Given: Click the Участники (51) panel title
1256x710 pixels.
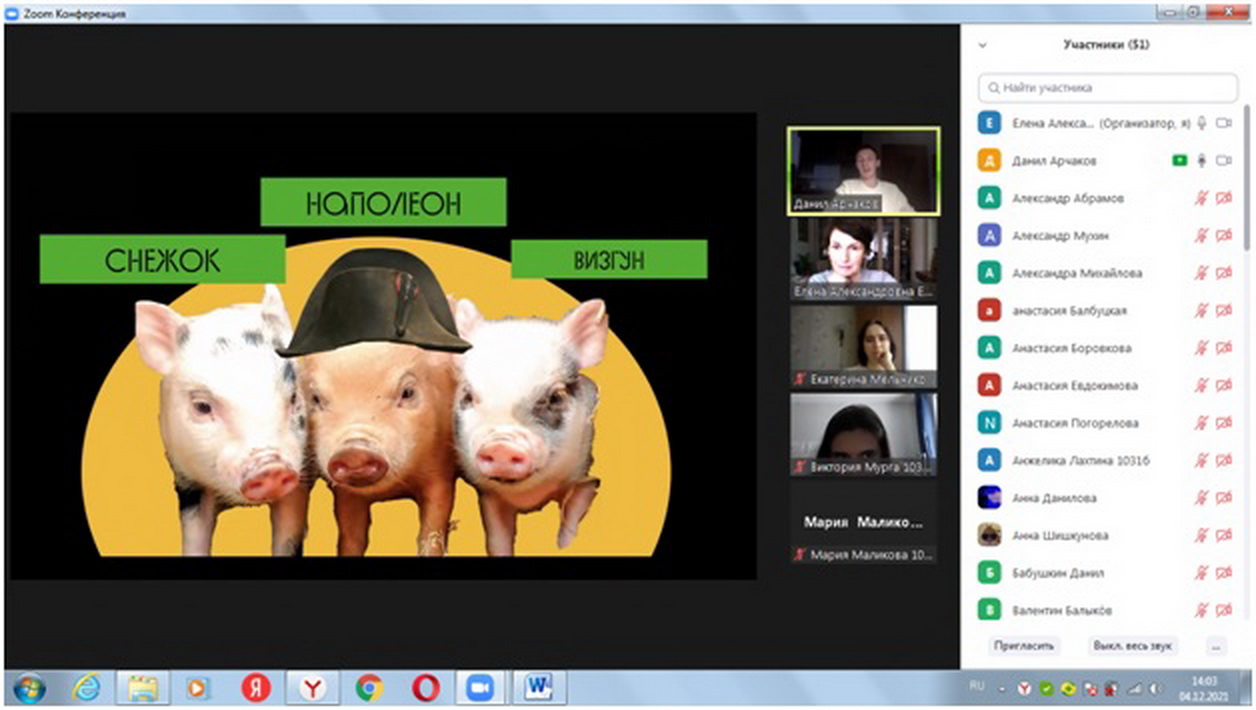Looking at the screenshot, I should [x=1106, y=45].
